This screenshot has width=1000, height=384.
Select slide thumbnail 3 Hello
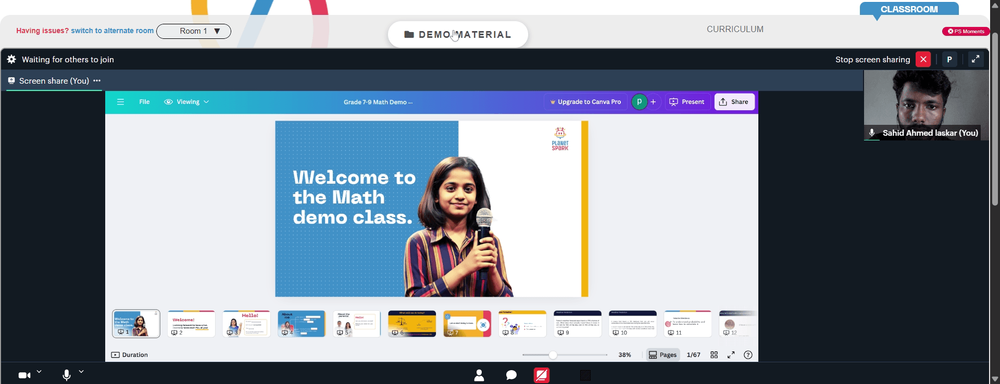[246, 323]
